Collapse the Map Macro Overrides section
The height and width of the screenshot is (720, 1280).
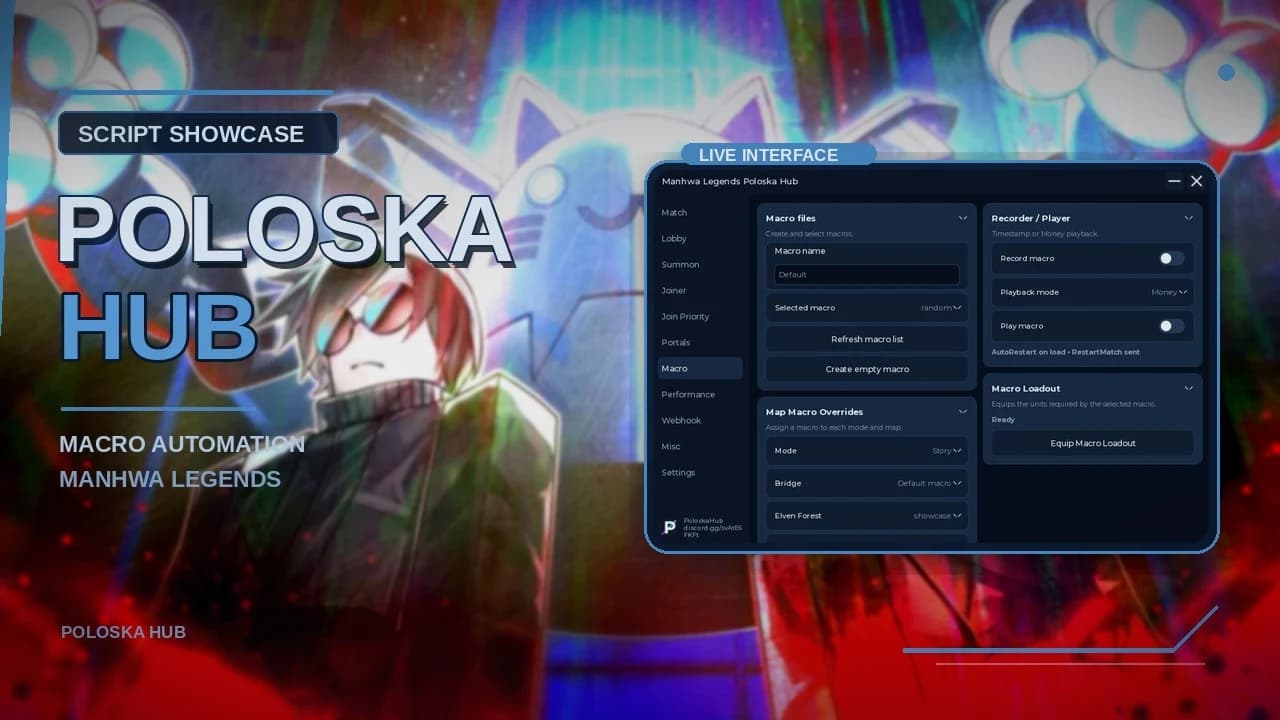click(x=963, y=411)
